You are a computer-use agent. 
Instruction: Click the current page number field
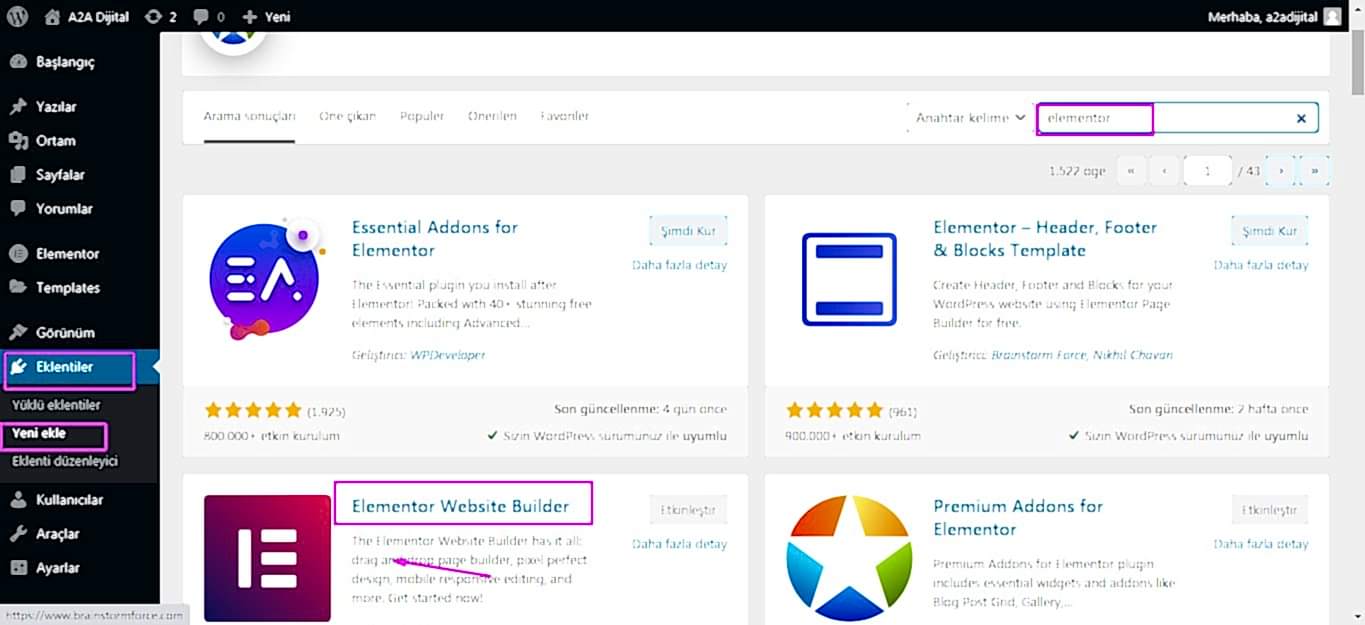point(1207,171)
